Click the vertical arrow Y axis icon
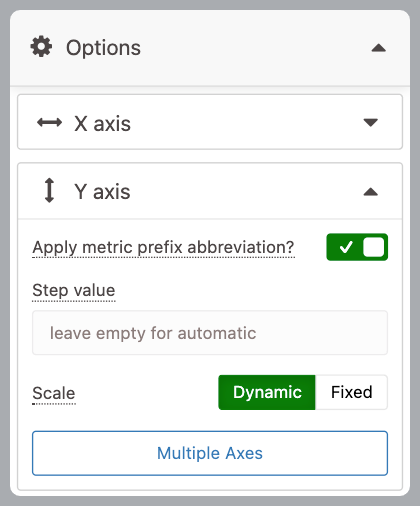 click(49, 191)
